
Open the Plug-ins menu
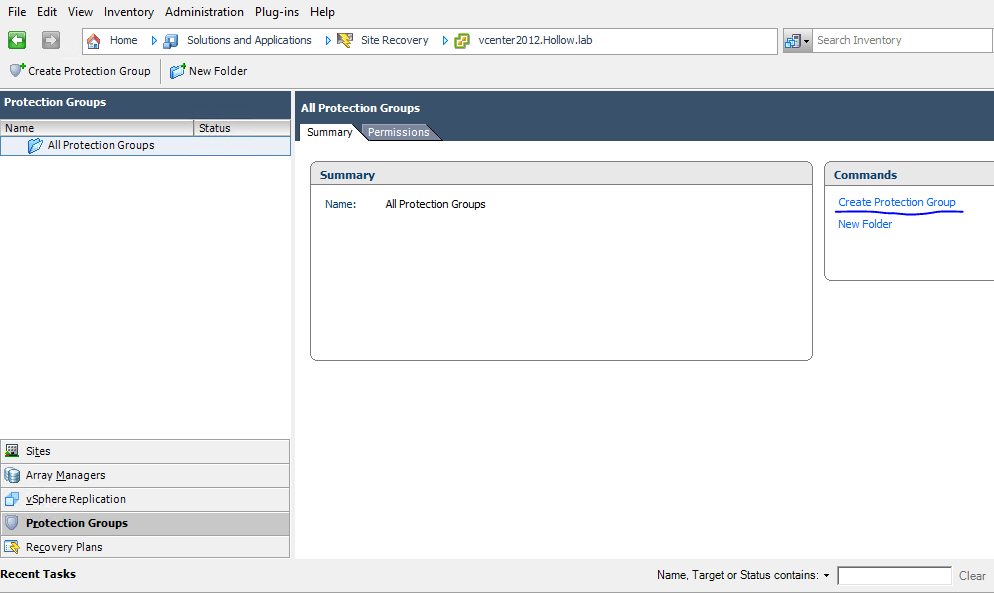click(277, 12)
